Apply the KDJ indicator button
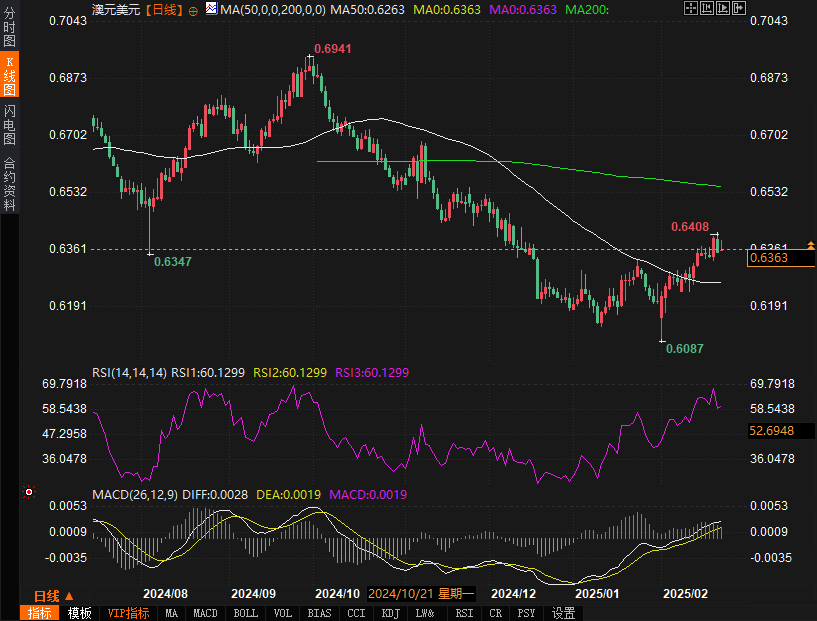This screenshot has height=621, width=817. coord(390,613)
